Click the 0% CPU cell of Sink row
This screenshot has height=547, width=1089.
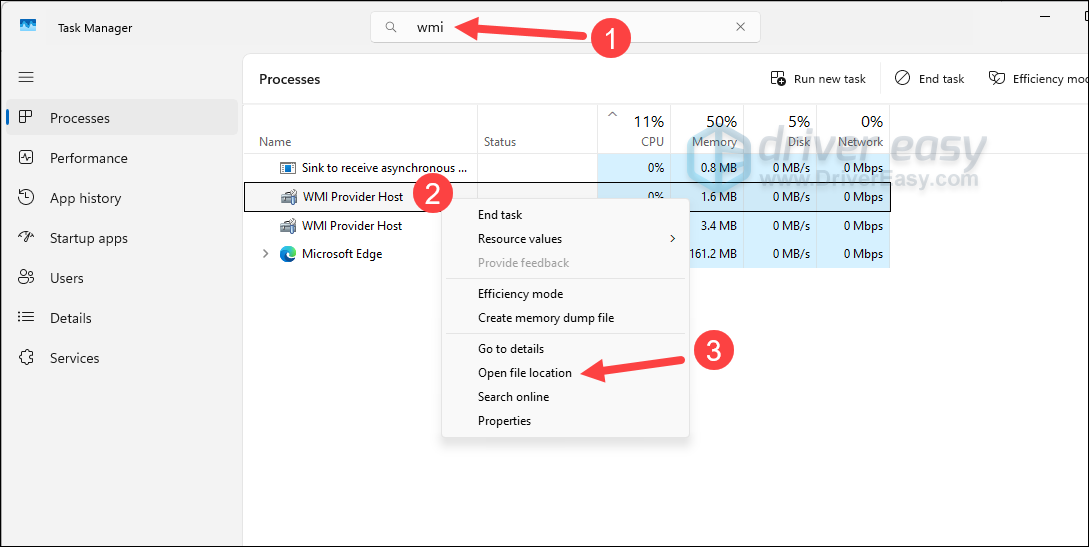[x=634, y=168]
